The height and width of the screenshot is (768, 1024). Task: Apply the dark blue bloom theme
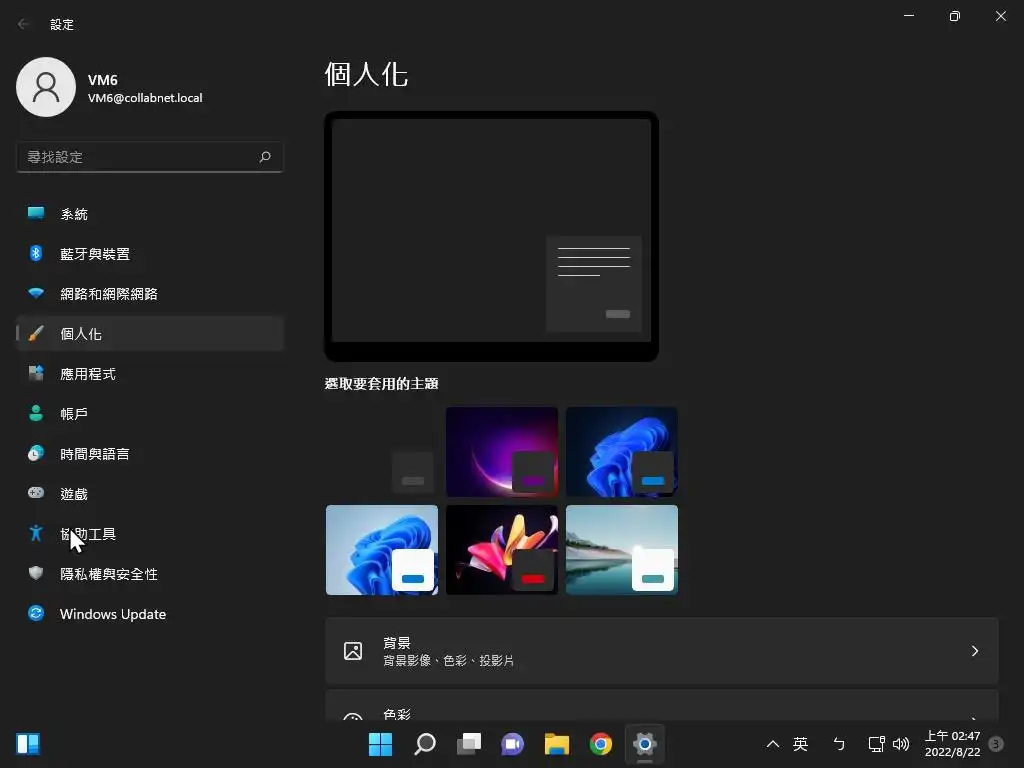coord(622,451)
